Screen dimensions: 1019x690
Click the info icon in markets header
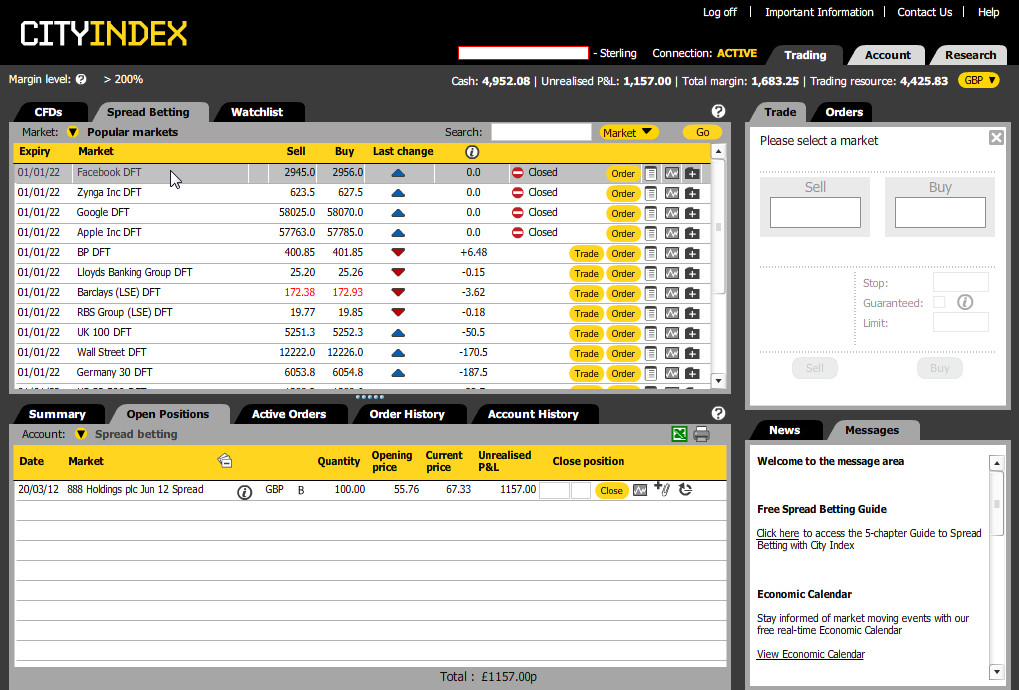(472, 152)
